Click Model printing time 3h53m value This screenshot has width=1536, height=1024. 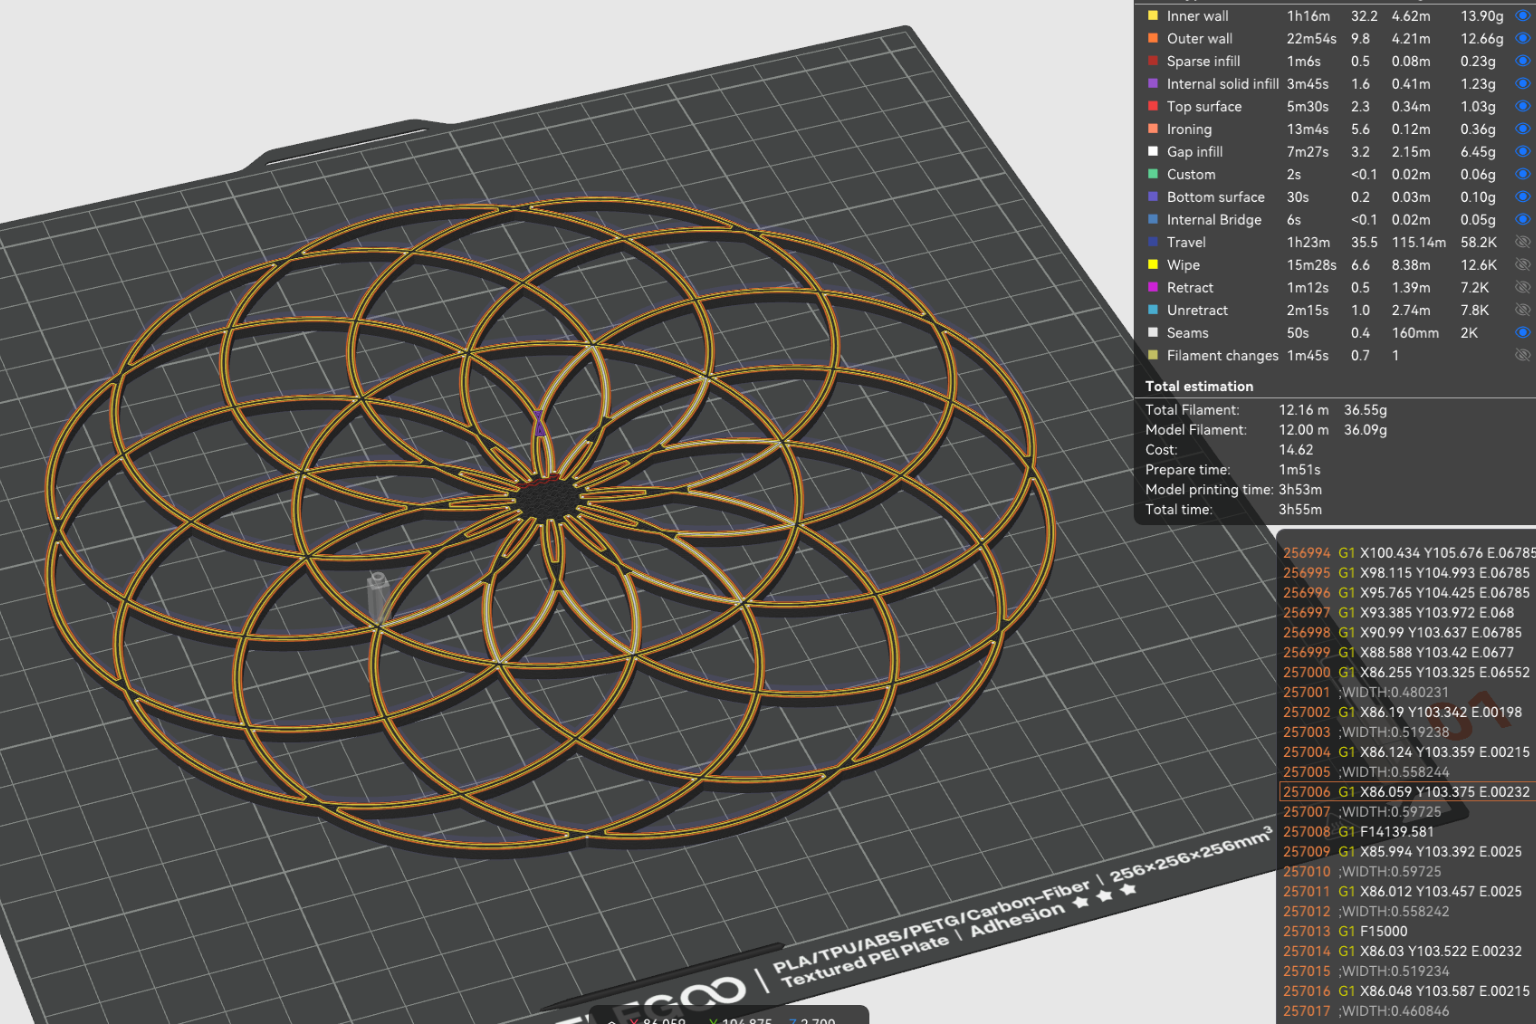[x=1300, y=490]
